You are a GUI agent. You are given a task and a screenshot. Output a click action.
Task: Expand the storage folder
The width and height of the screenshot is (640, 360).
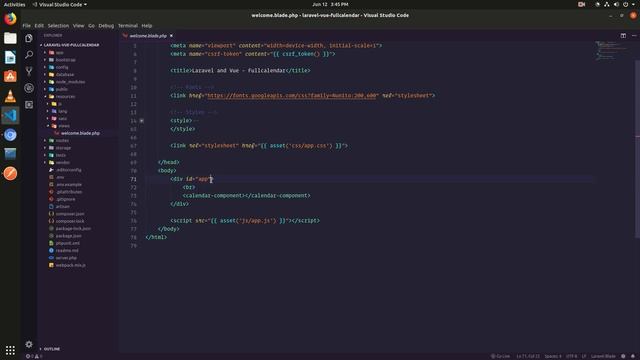point(63,148)
